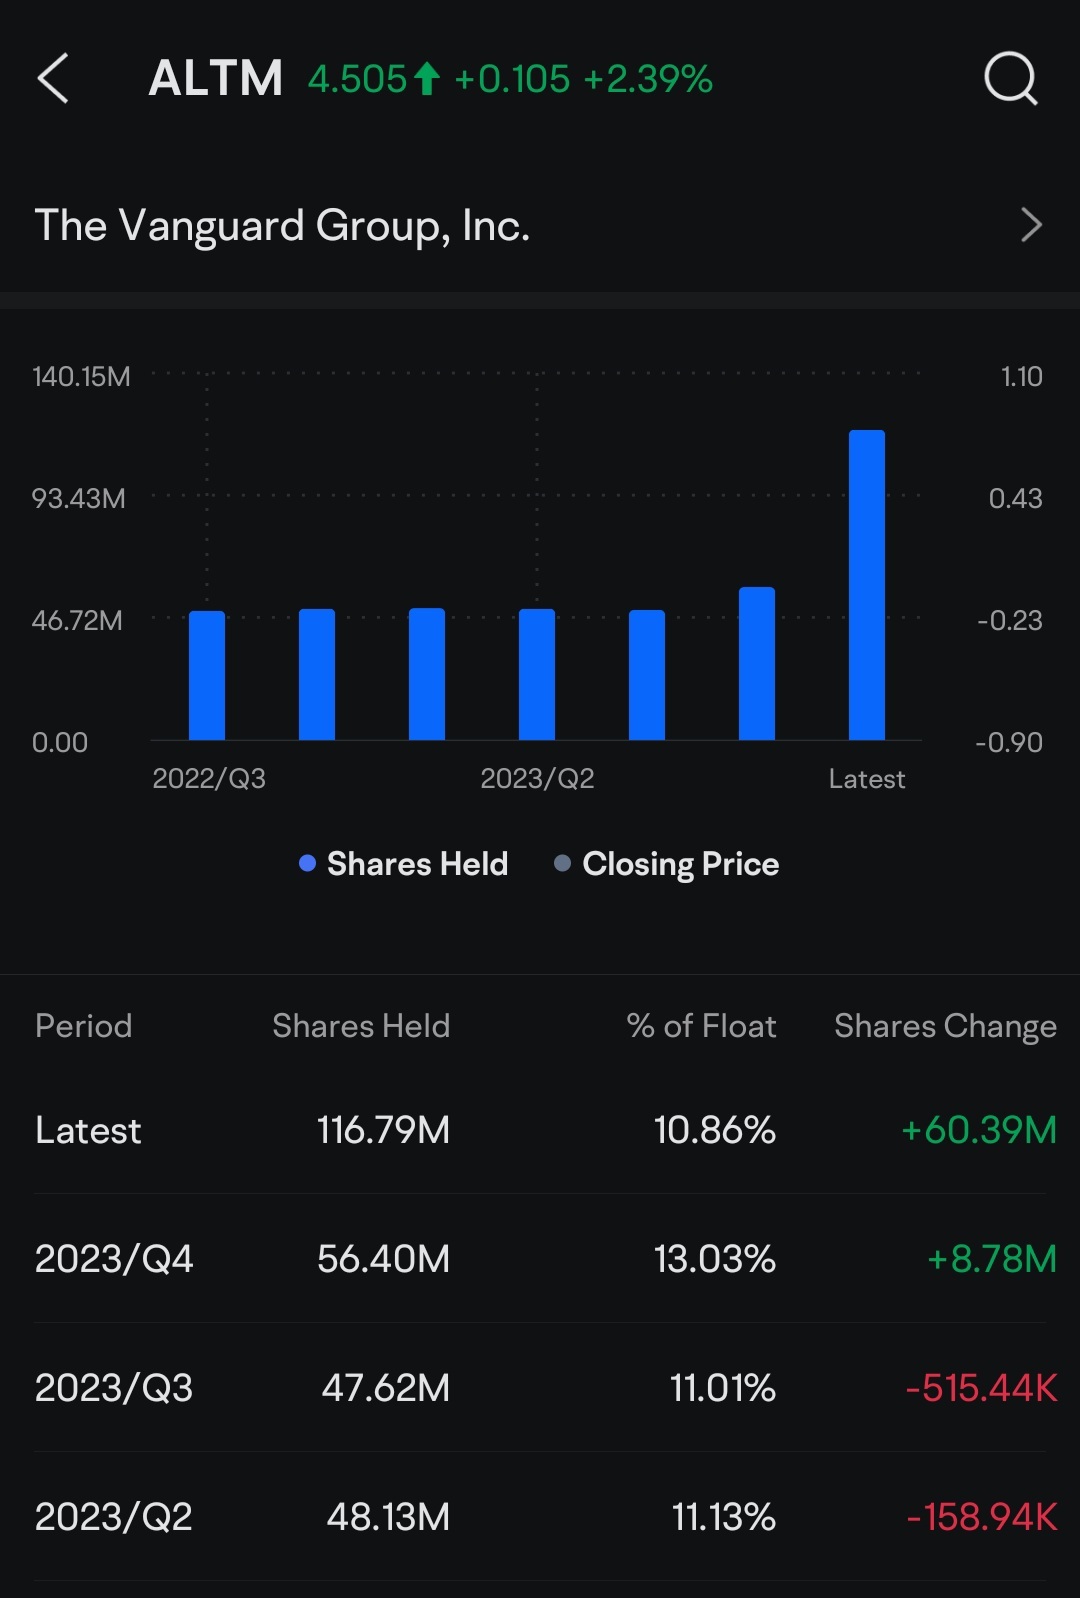The image size is (1080, 1598).
Task: Tap the 56.40M shares held value
Action: pos(383,1259)
